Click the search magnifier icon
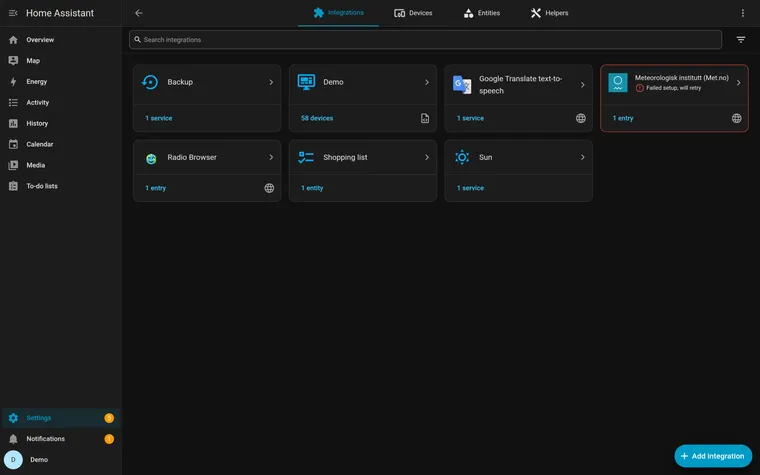The height and width of the screenshot is (475, 760). click(x=138, y=40)
